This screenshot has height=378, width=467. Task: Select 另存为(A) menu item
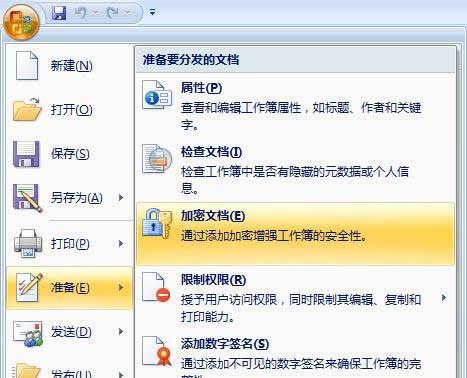click(x=69, y=198)
